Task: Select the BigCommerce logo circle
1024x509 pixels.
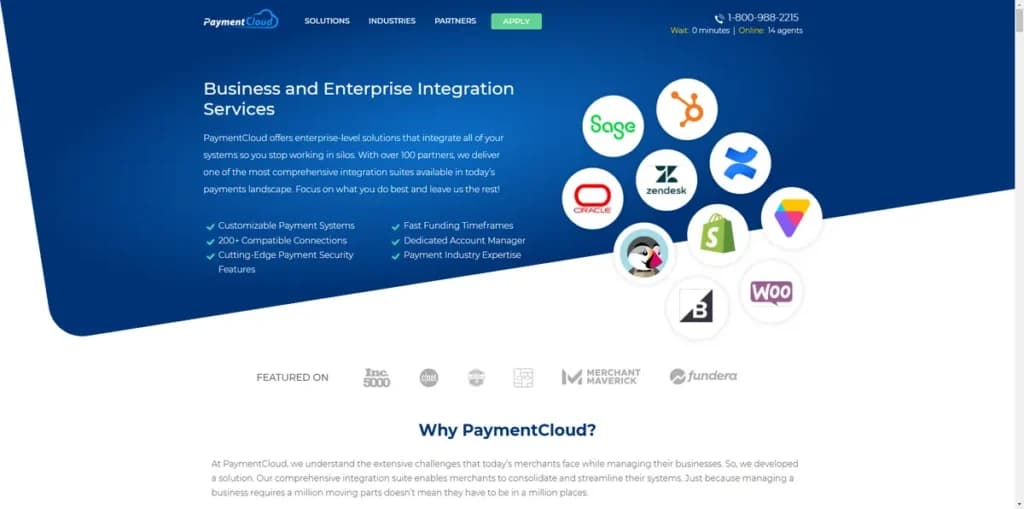Action: coord(696,306)
